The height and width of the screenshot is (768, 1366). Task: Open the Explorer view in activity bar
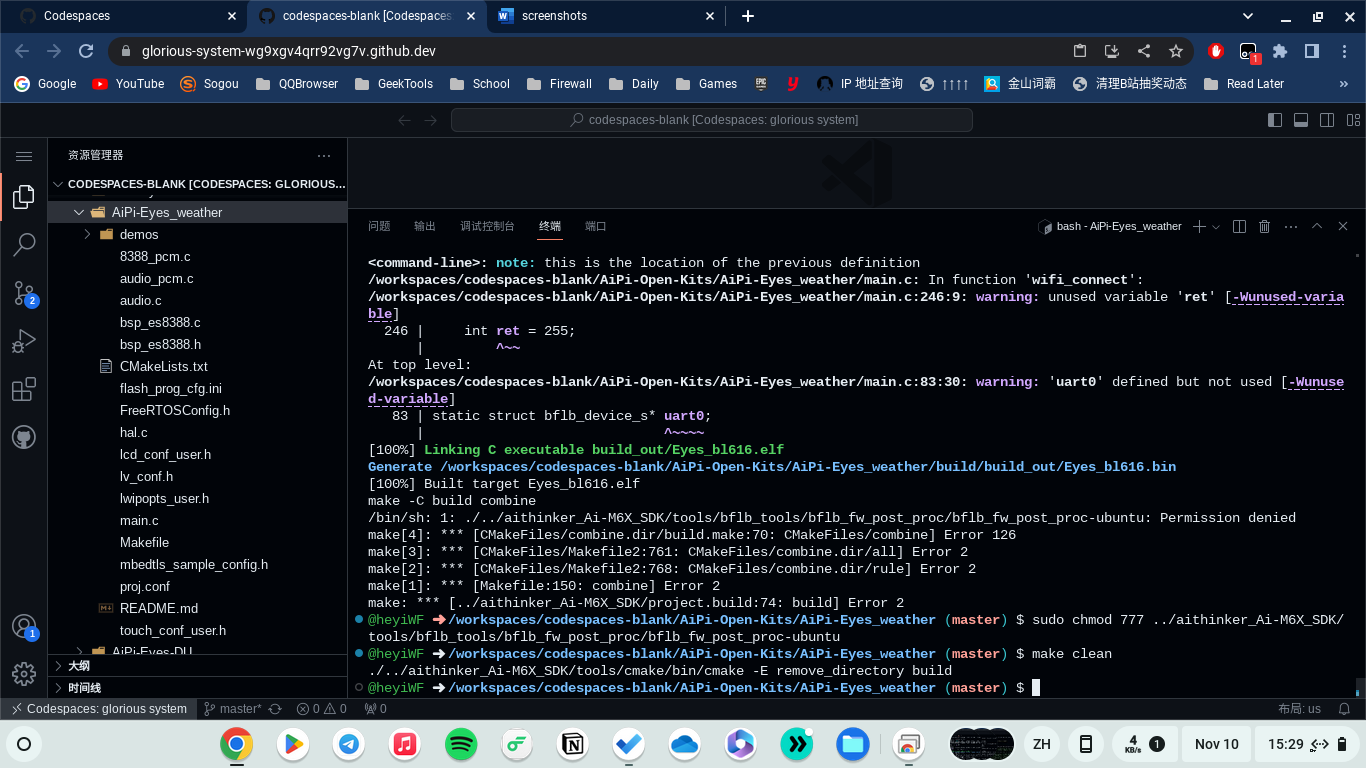pos(24,197)
